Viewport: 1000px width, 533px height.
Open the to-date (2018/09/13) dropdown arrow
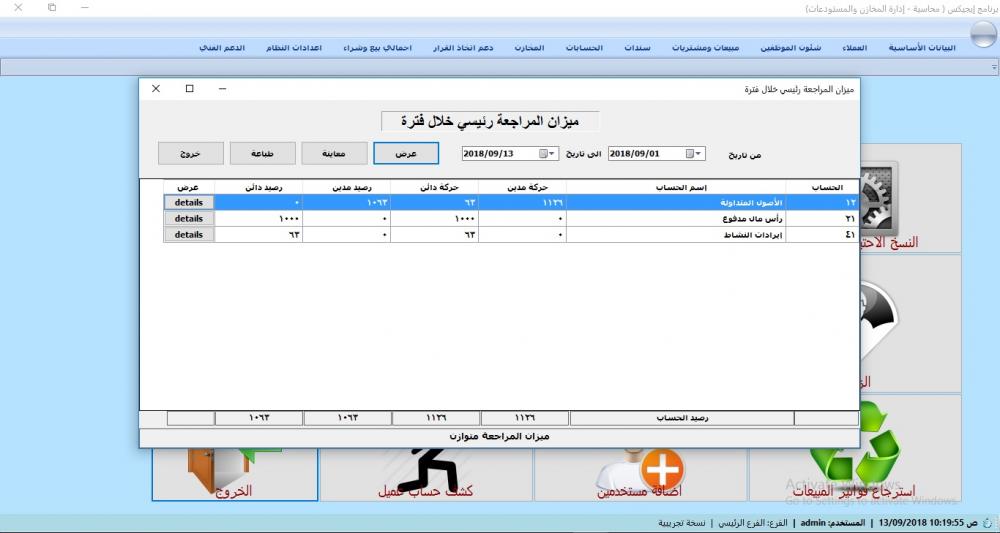(553, 154)
